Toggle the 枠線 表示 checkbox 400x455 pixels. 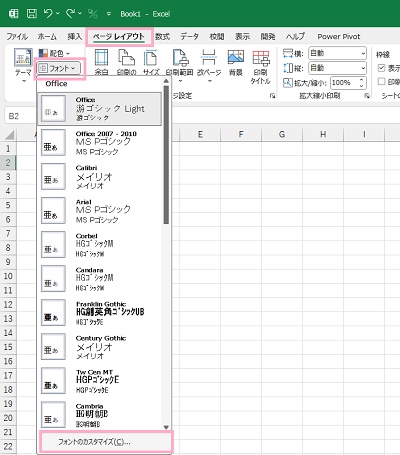pos(382,68)
